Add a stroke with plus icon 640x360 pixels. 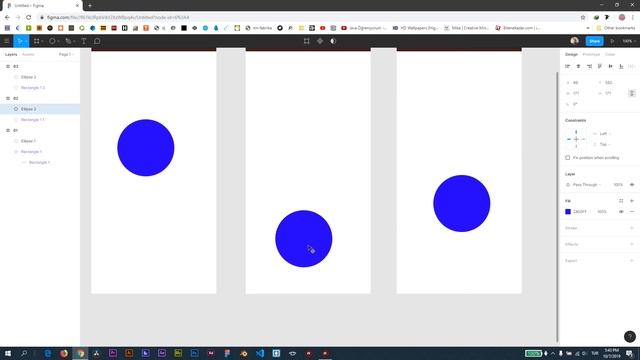coord(632,228)
